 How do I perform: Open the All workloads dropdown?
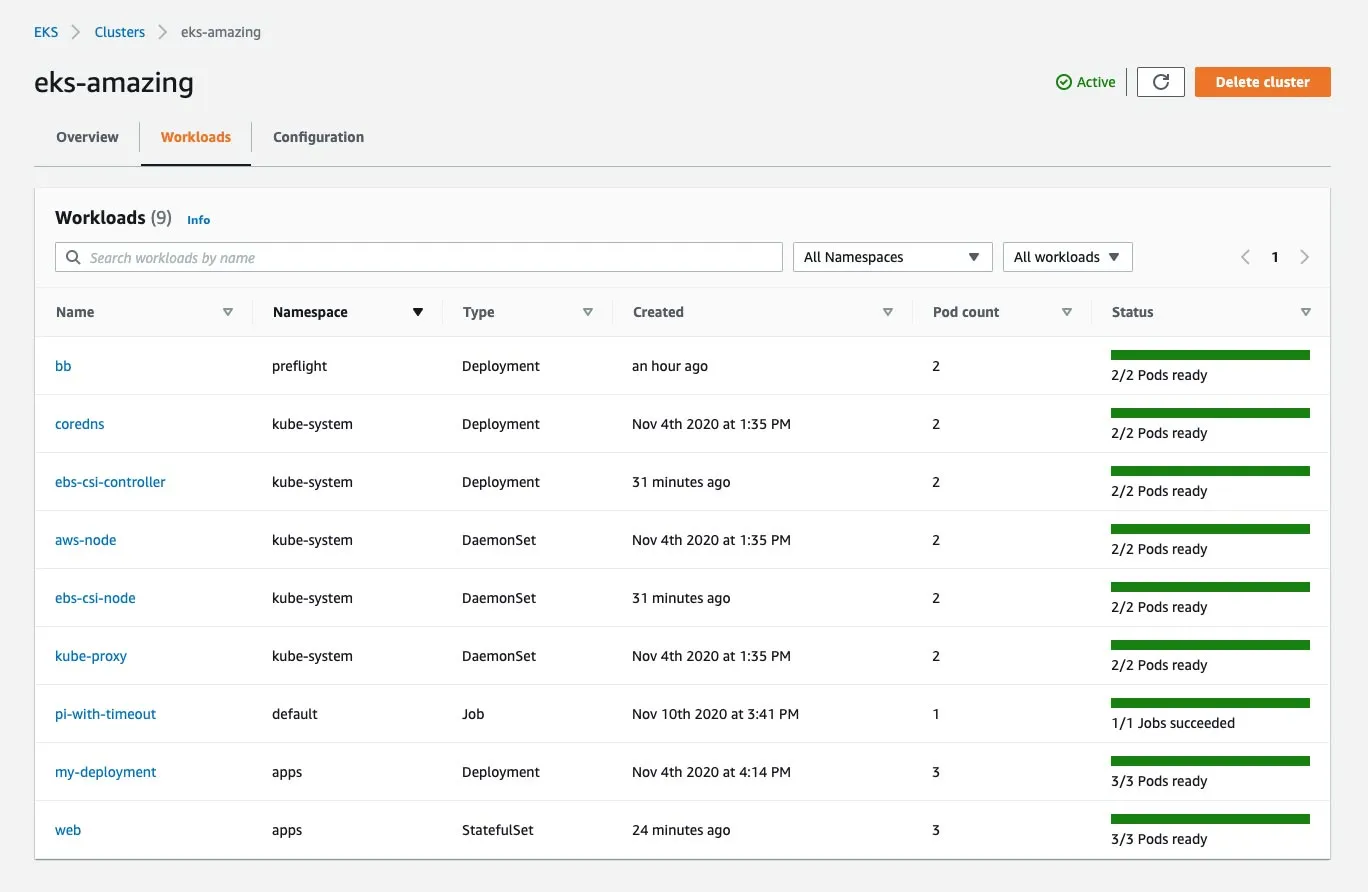click(x=1067, y=257)
